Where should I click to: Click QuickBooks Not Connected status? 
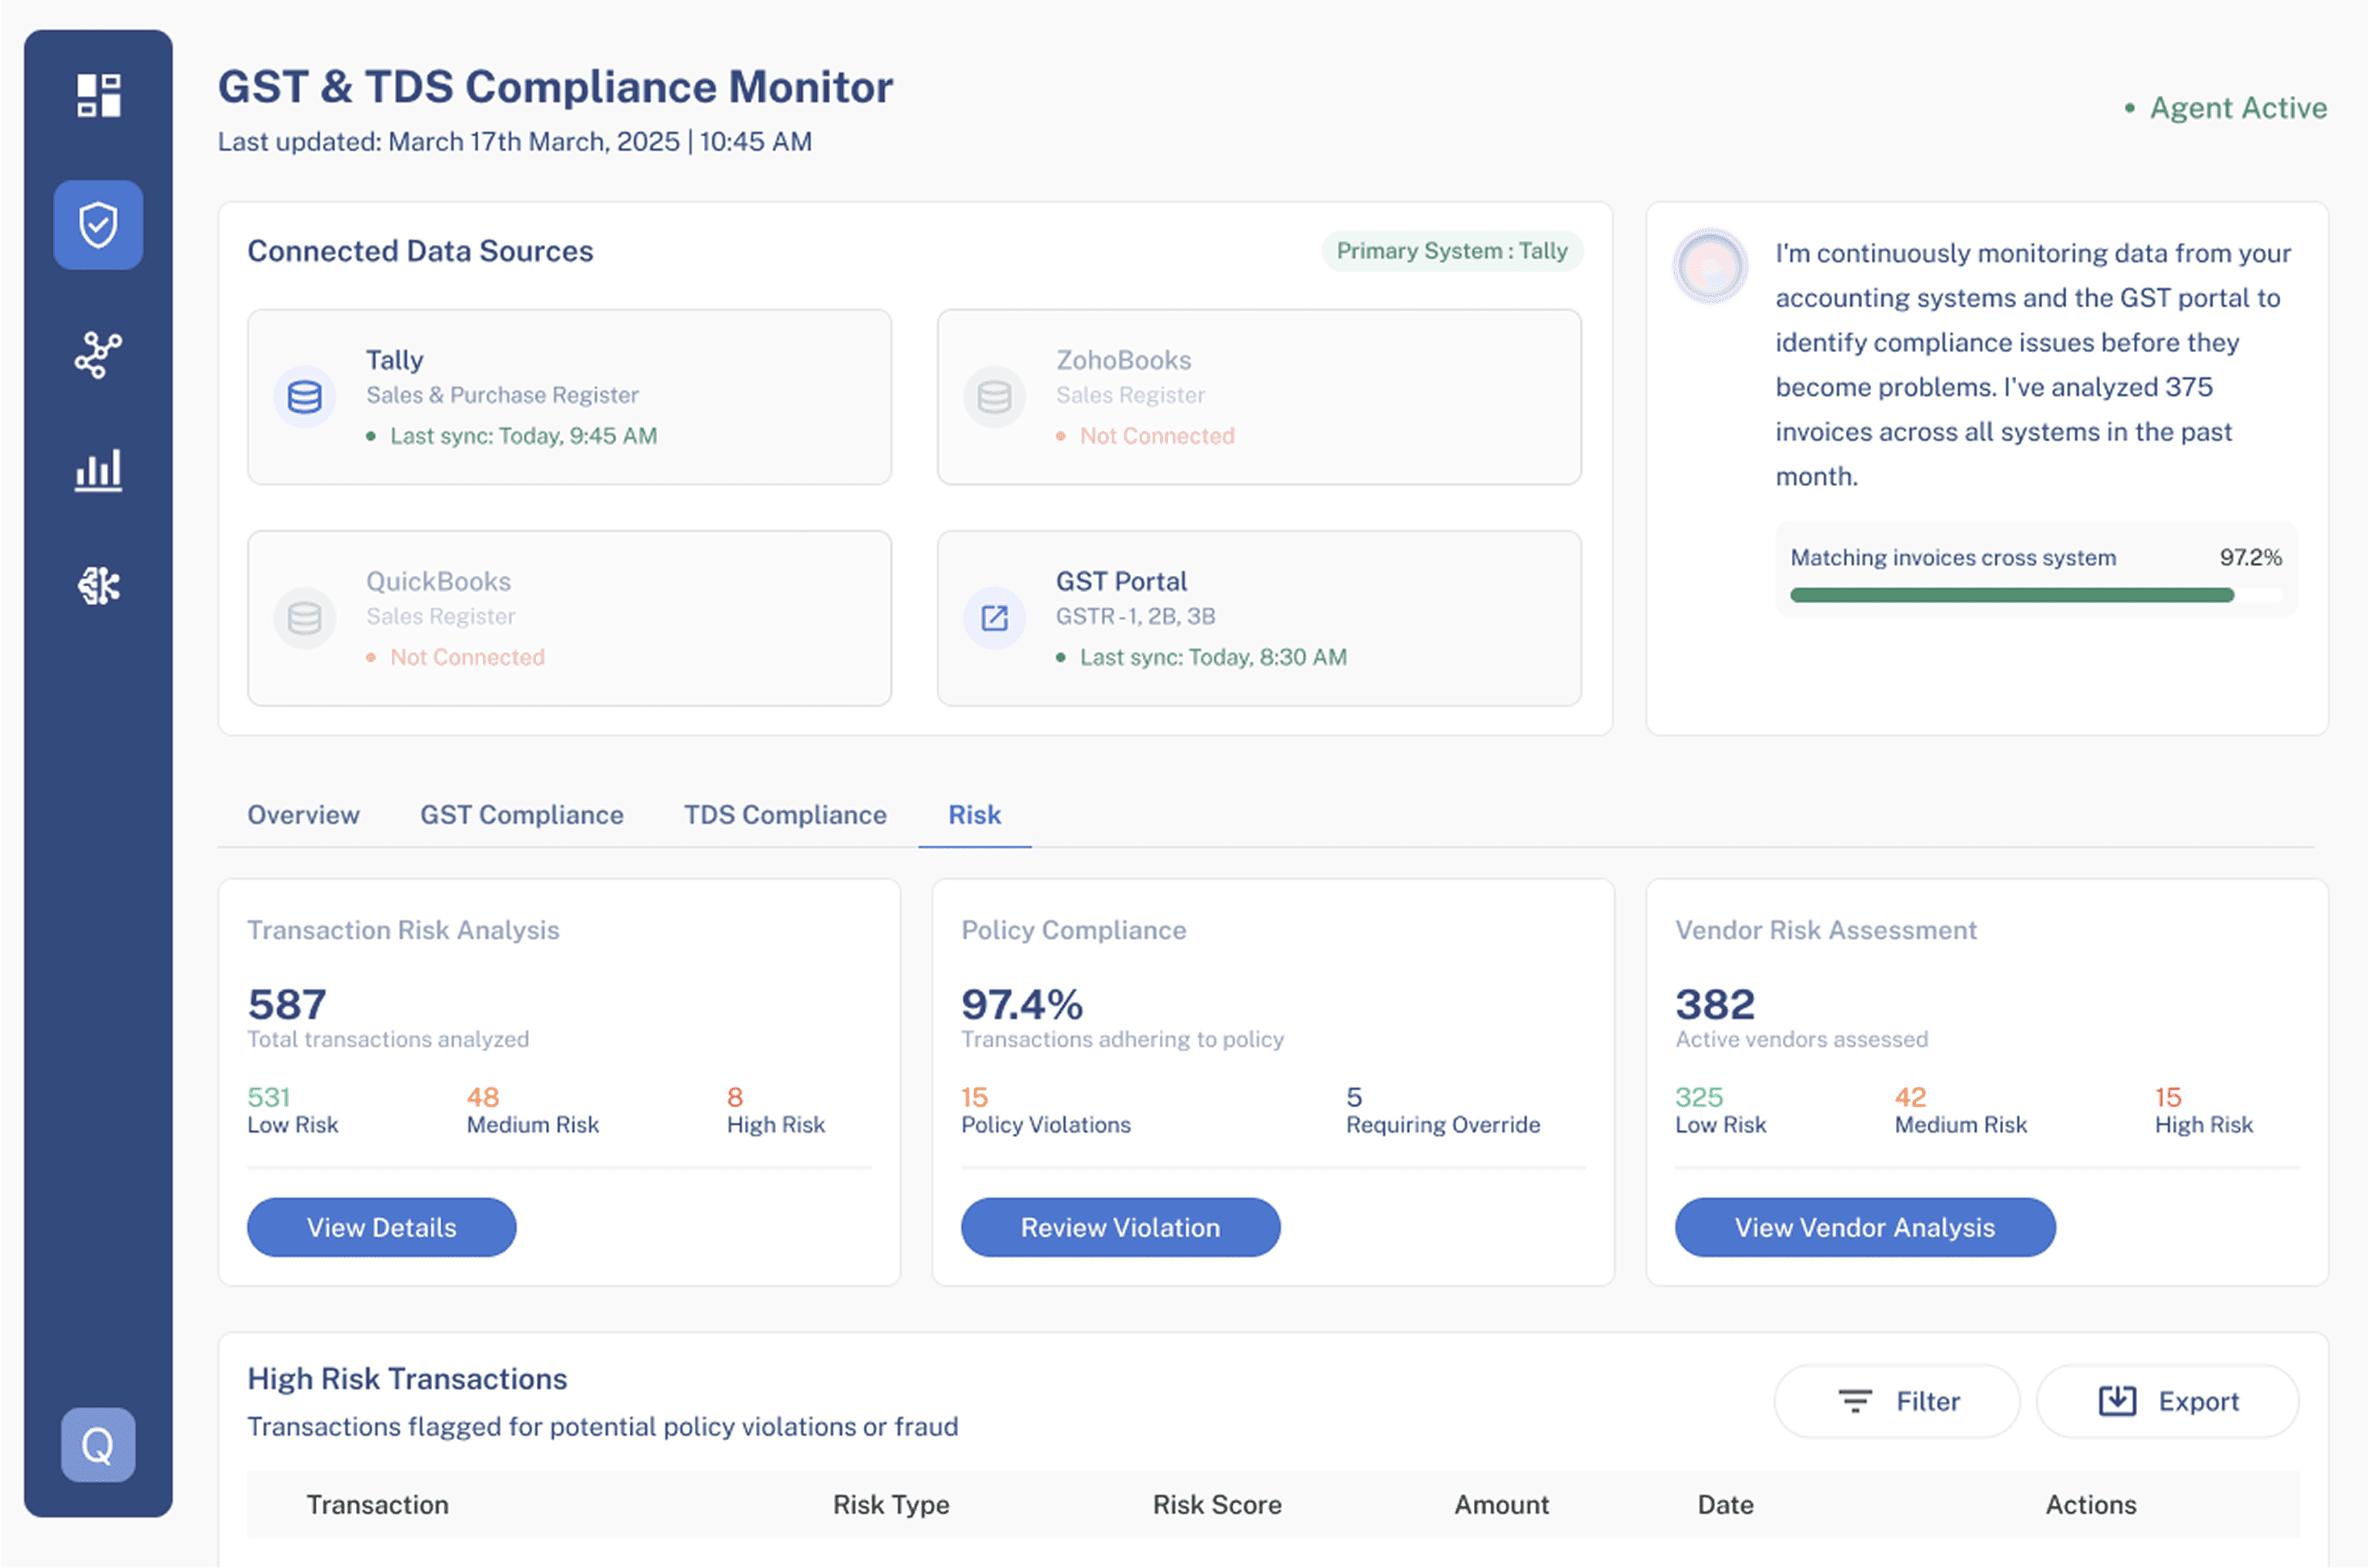pyautogui.click(x=456, y=657)
